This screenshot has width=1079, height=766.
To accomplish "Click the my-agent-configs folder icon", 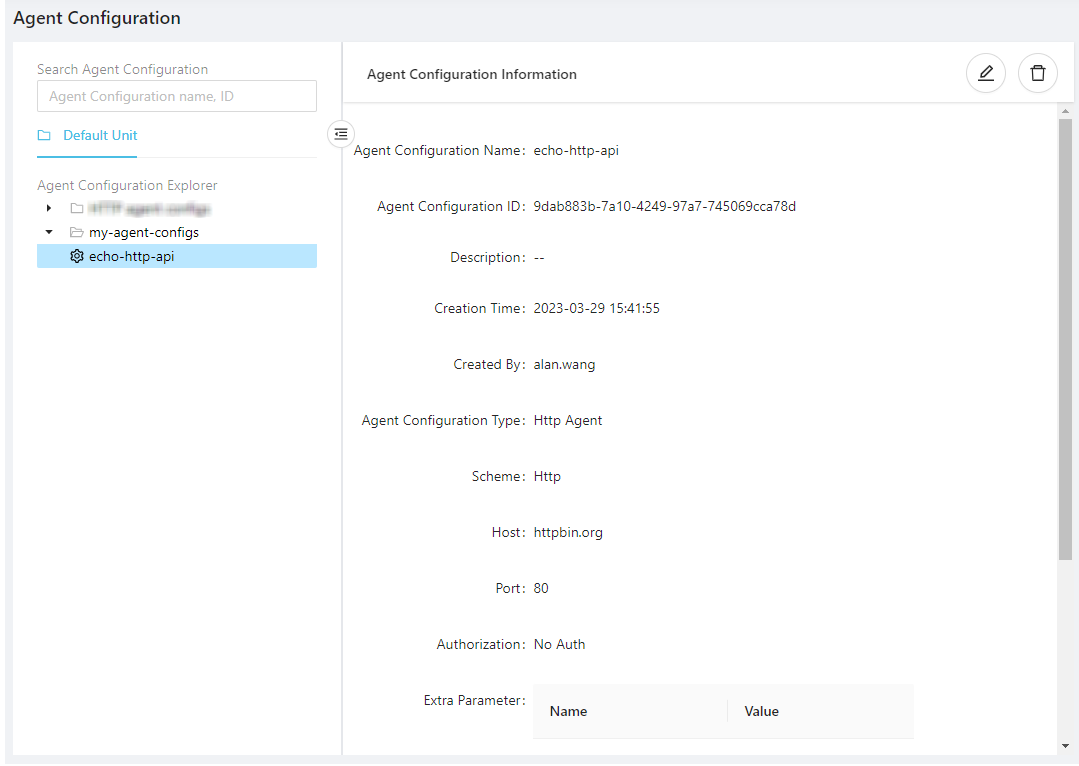I will coord(77,232).
